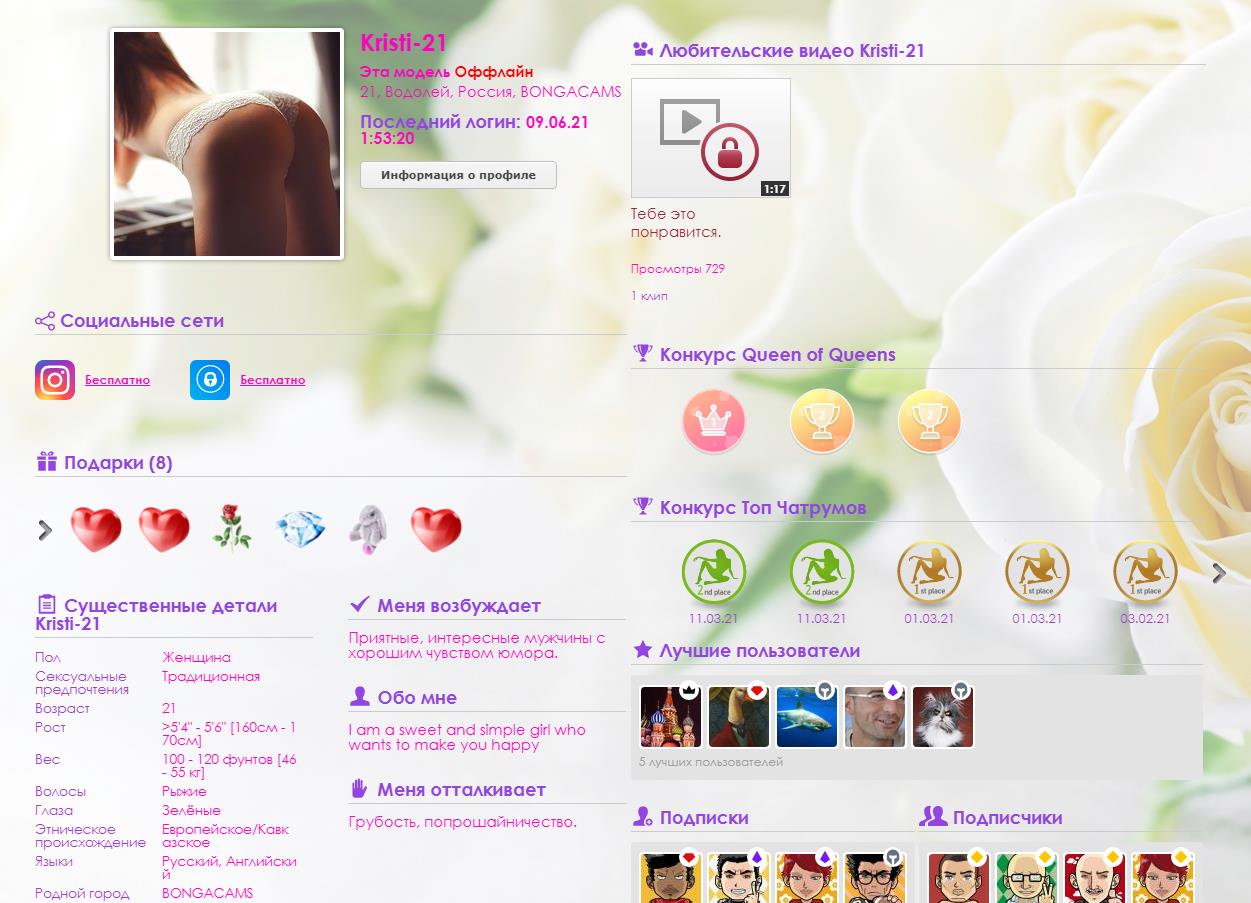Click the first gold trophy Queen badge
This screenshot has width=1251, height=903.
(x=822, y=421)
